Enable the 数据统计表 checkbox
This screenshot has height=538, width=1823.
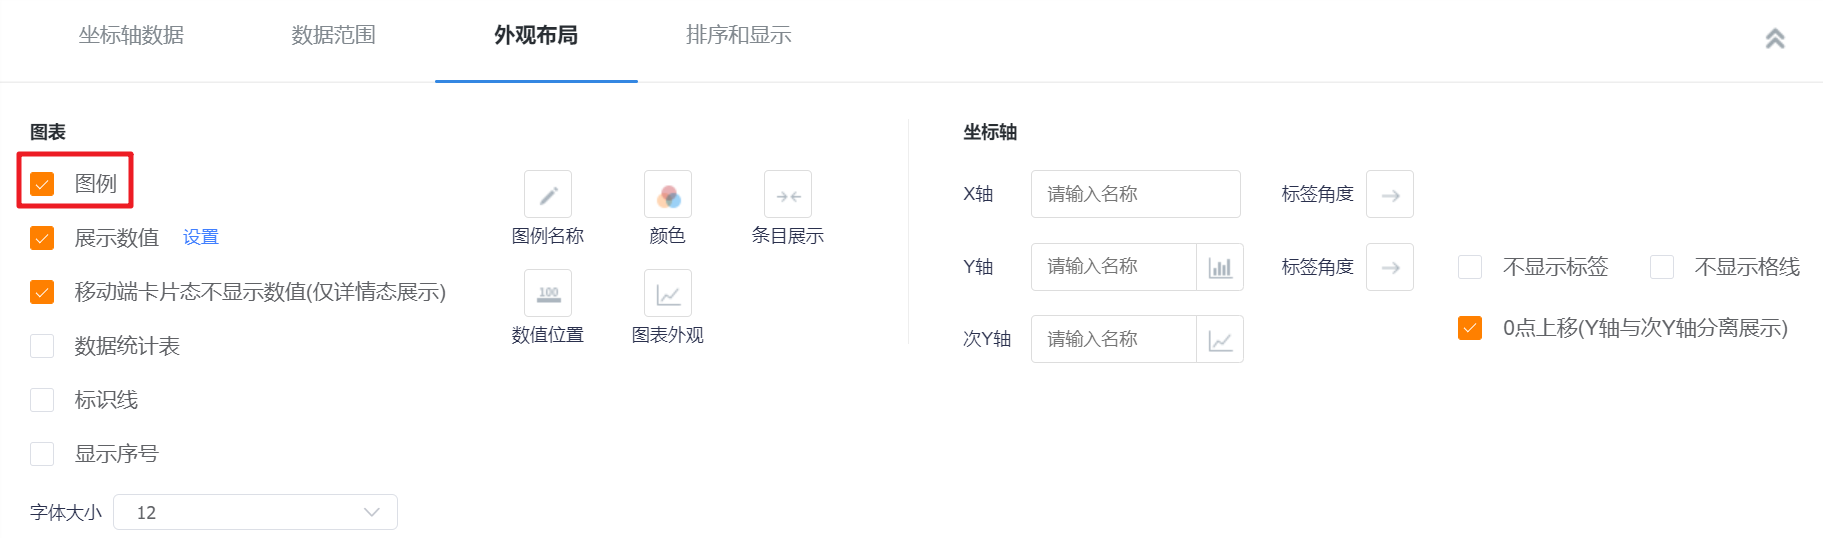(x=42, y=346)
